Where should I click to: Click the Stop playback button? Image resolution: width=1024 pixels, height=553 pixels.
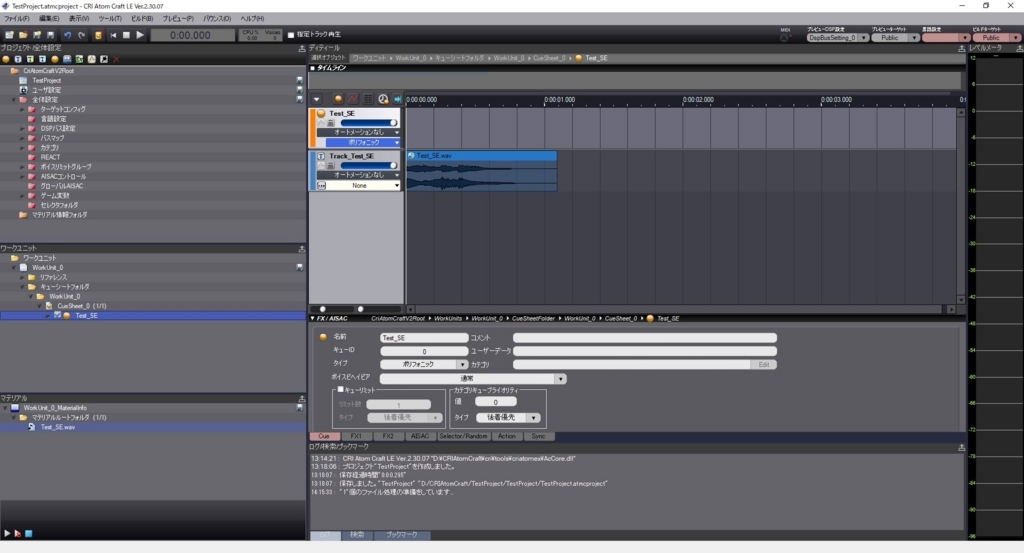[x=126, y=35]
